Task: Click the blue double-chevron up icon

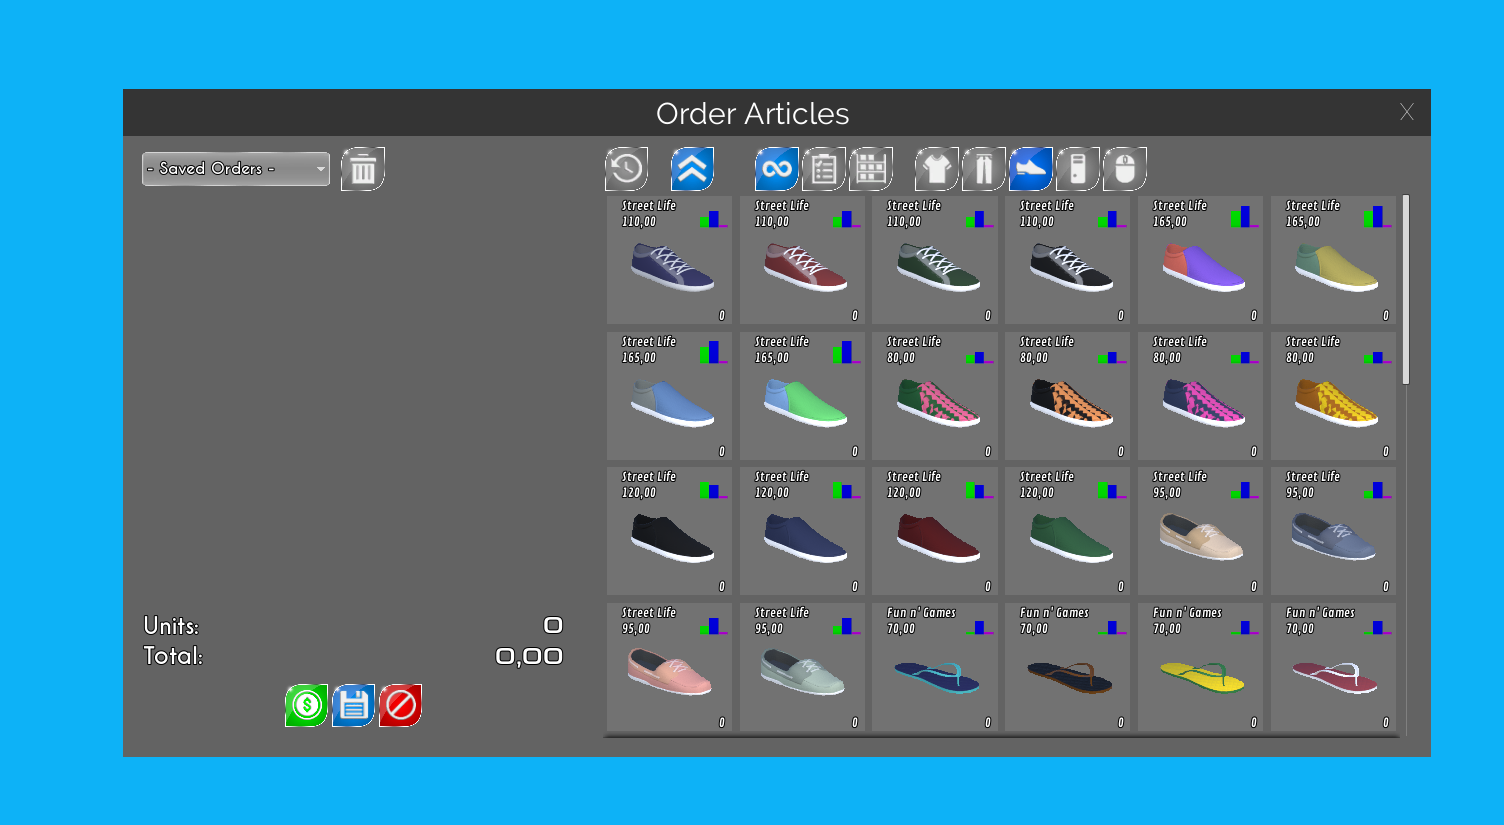Action: [x=692, y=169]
